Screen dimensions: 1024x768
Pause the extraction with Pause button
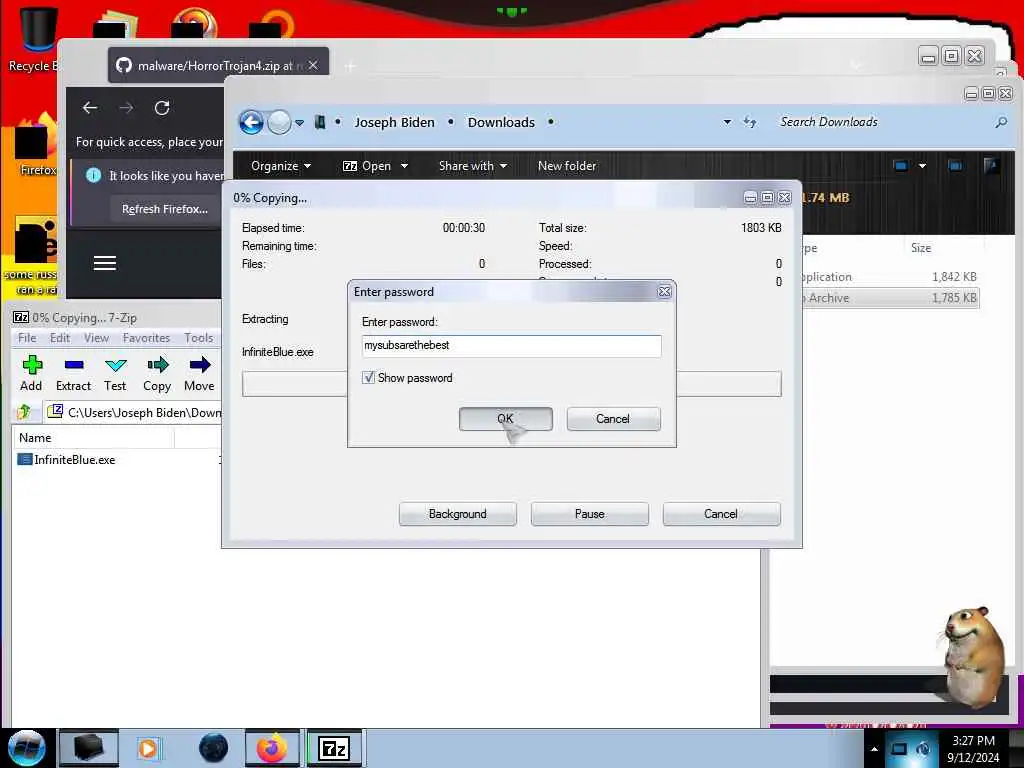pos(590,514)
